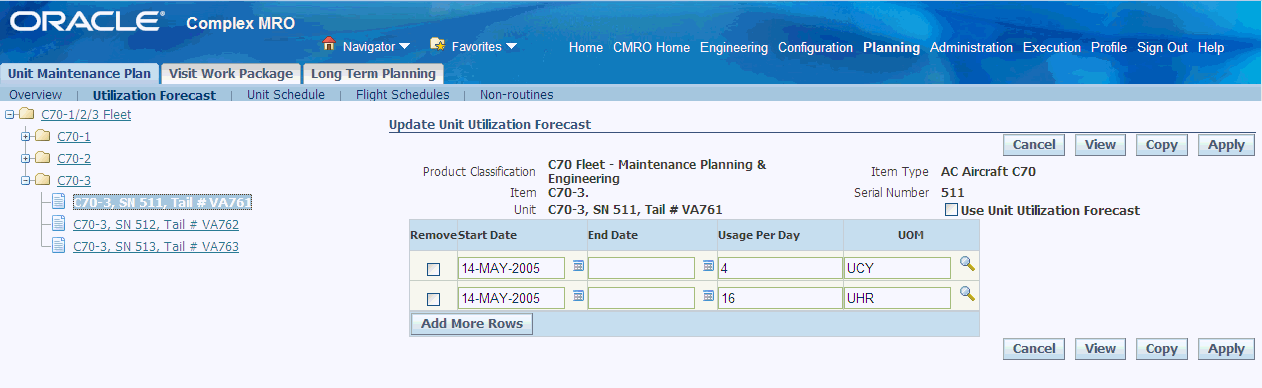Open calendar picker for second row End Date

[708, 297]
